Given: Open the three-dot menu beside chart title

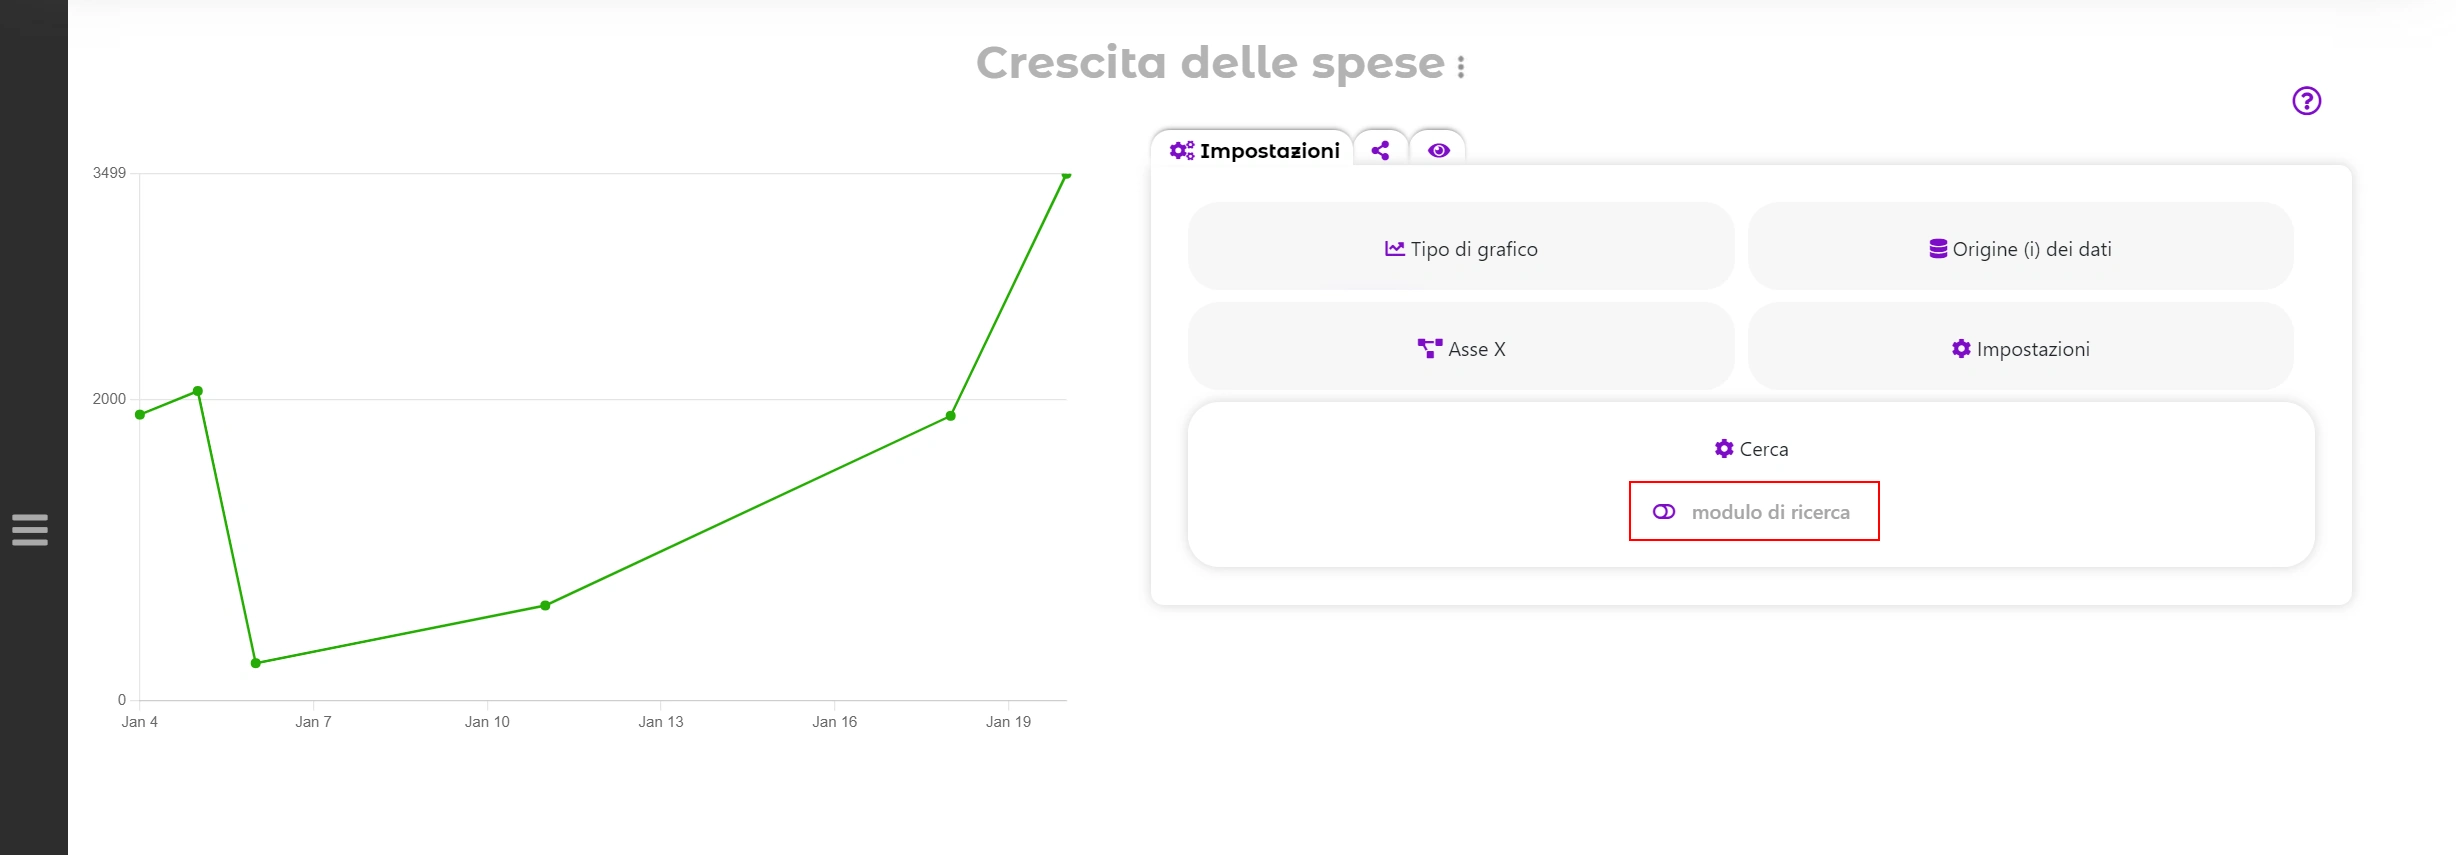Looking at the screenshot, I should point(1461,67).
